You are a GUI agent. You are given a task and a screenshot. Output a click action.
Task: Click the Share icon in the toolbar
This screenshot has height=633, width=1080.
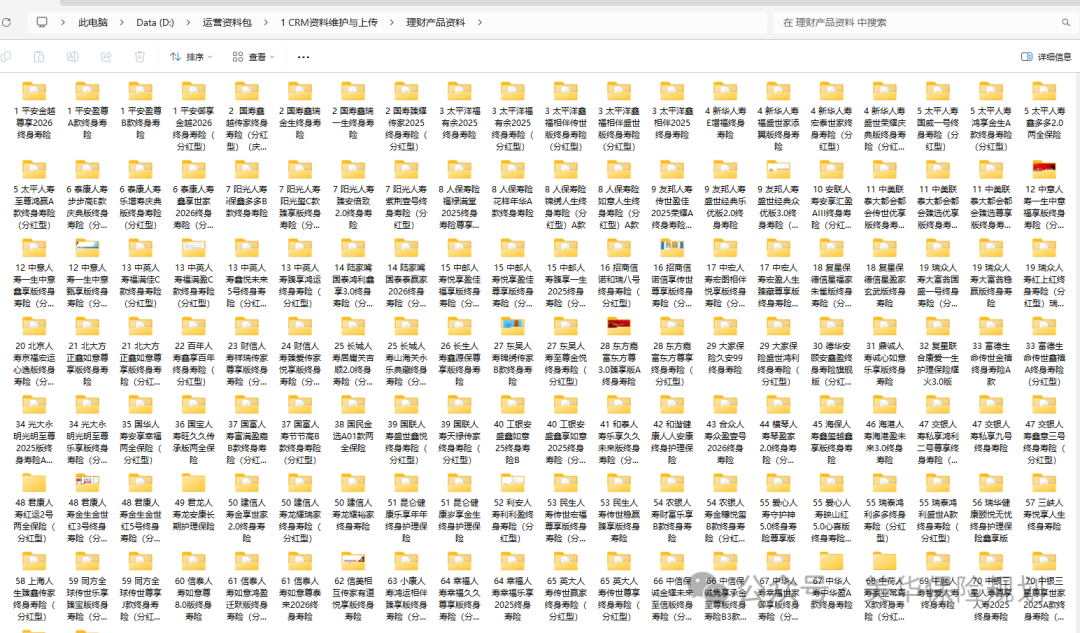[106, 56]
